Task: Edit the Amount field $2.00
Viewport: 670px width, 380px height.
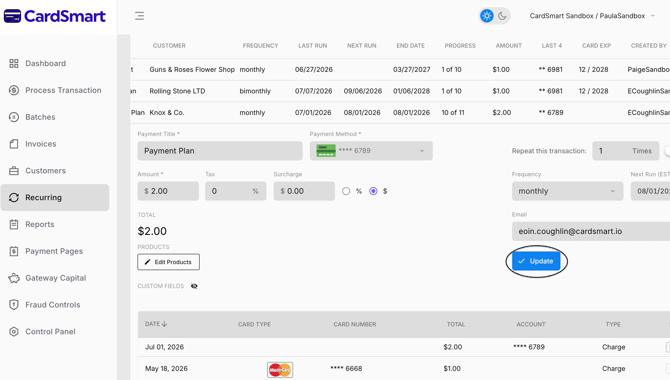Action: (x=168, y=191)
